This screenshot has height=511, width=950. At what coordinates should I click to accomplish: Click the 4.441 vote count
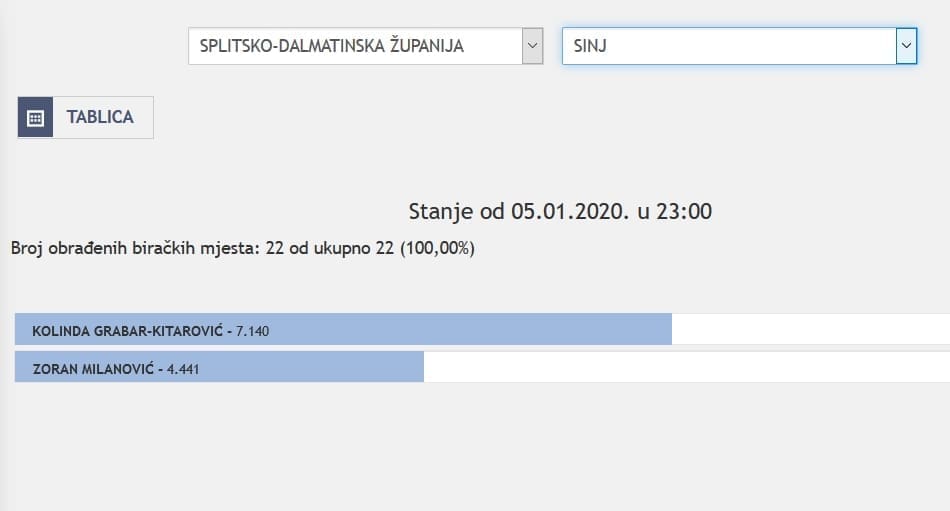tap(184, 368)
